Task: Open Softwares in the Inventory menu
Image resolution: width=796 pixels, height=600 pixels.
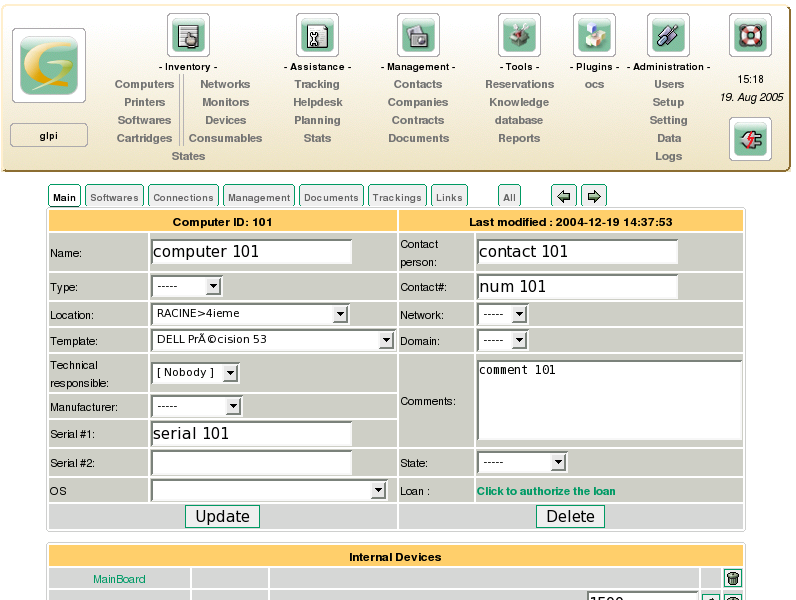Action: click(x=144, y=120)
